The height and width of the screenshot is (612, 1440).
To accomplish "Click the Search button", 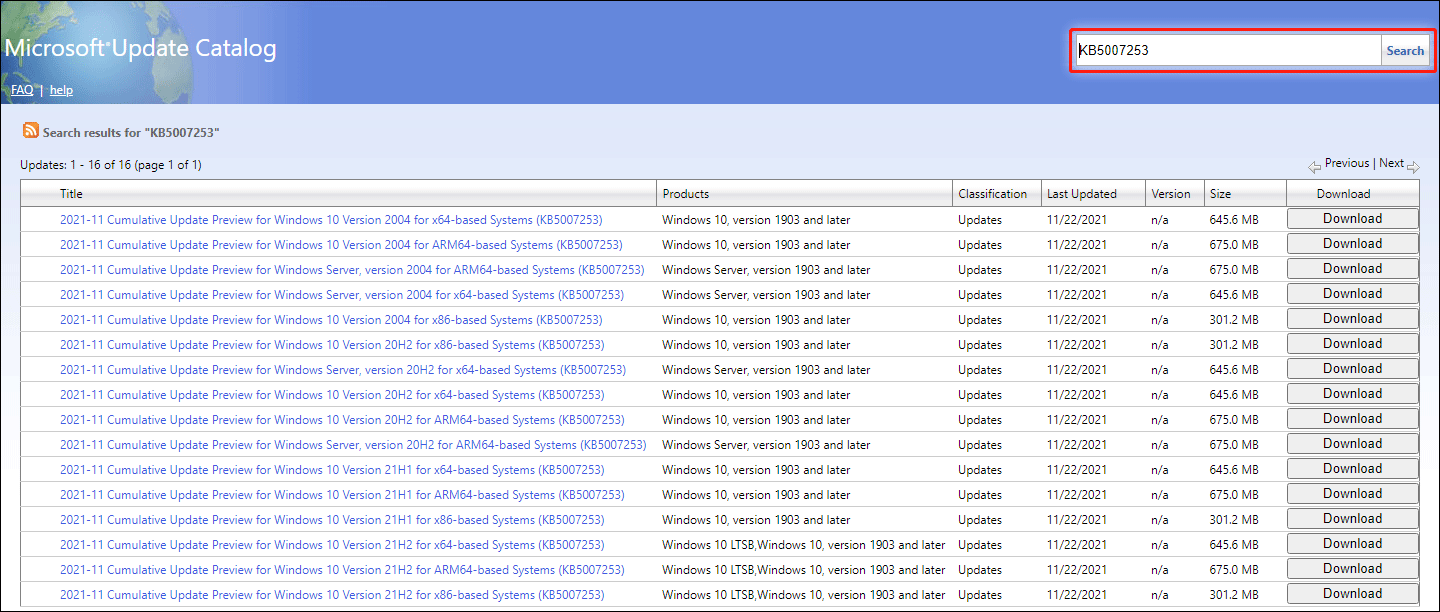I will click(1405, 51).
